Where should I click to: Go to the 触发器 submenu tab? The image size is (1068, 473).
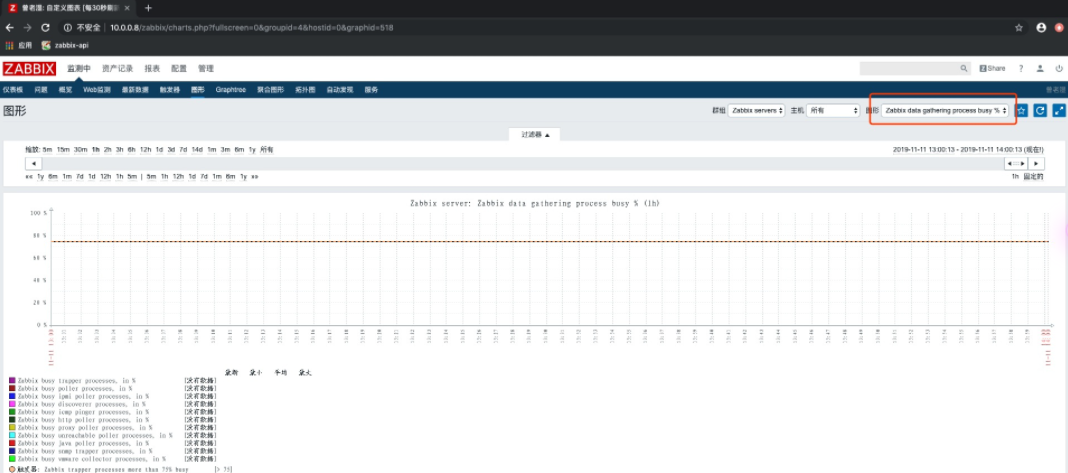coord(170,90)
